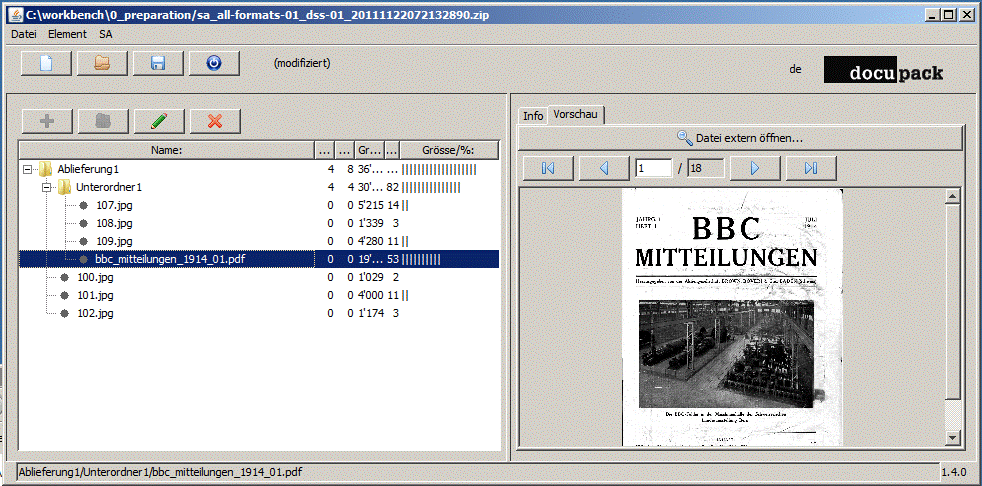Click the total pages field showing 18
This screenshot has width=982, height=486.
(x=706, y=168)
